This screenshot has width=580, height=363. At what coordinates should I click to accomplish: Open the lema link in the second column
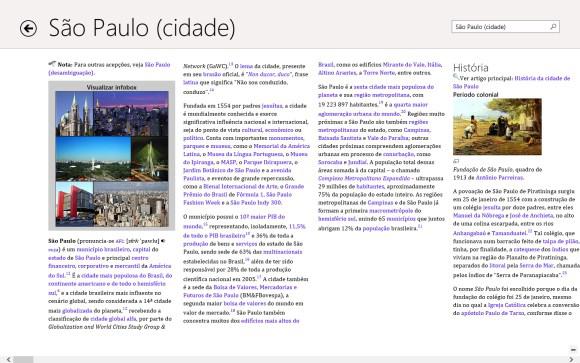(x=246, y=66)
